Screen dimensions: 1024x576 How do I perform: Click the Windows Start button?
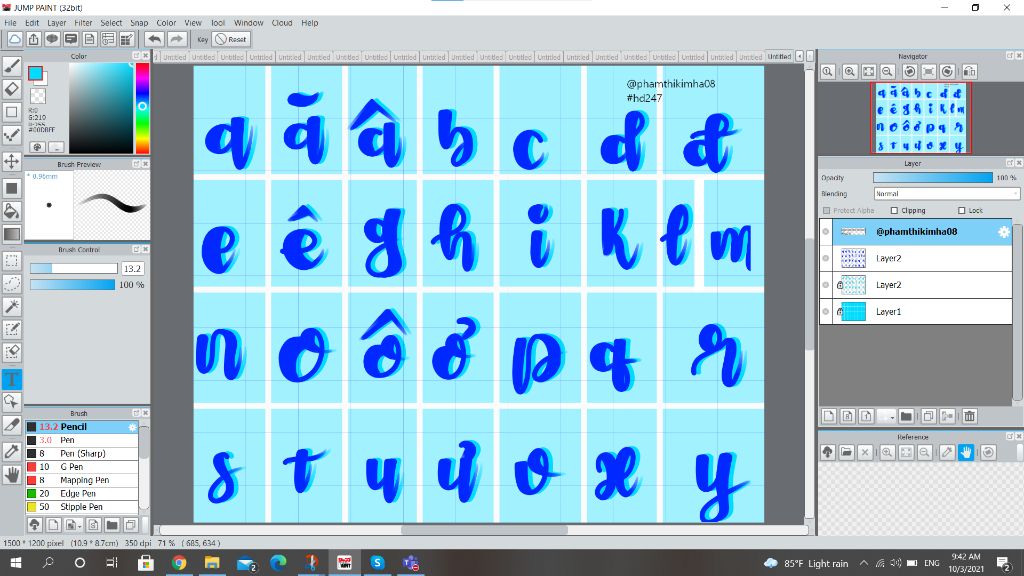tap(16, 562)
